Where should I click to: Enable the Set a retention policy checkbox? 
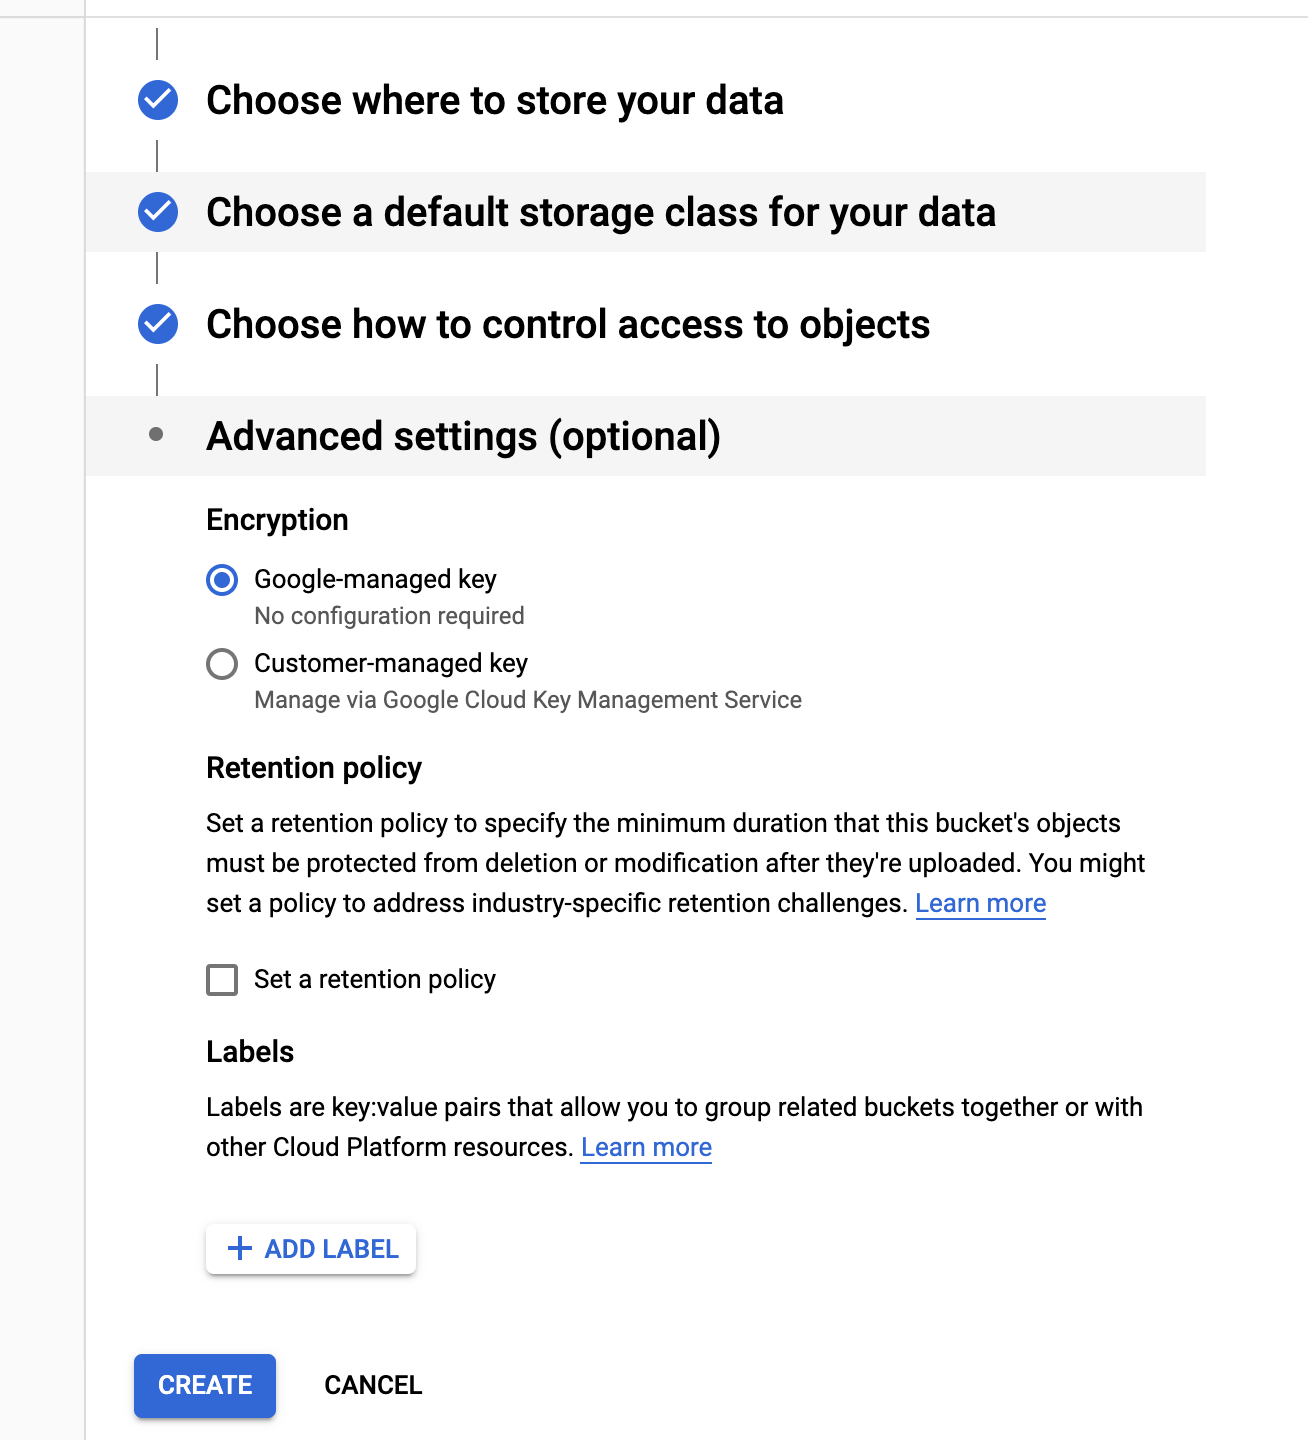click(222, 980)
